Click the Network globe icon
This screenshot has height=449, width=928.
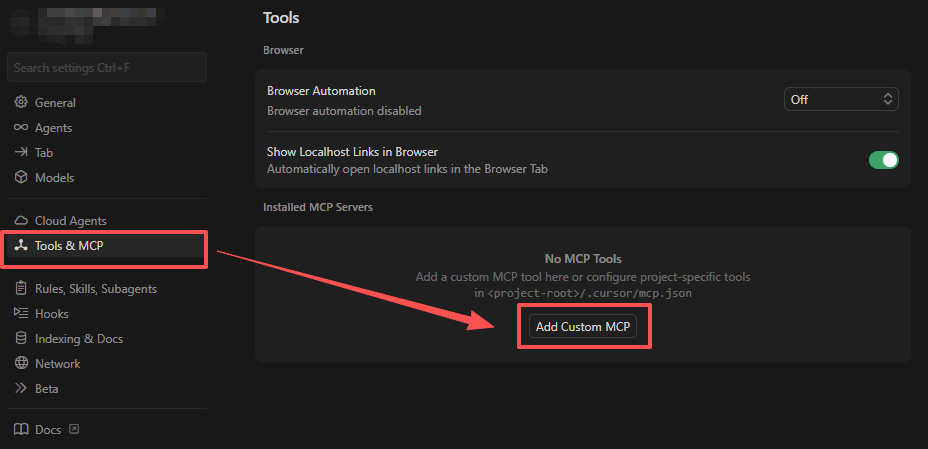click(x=21, y=363)
